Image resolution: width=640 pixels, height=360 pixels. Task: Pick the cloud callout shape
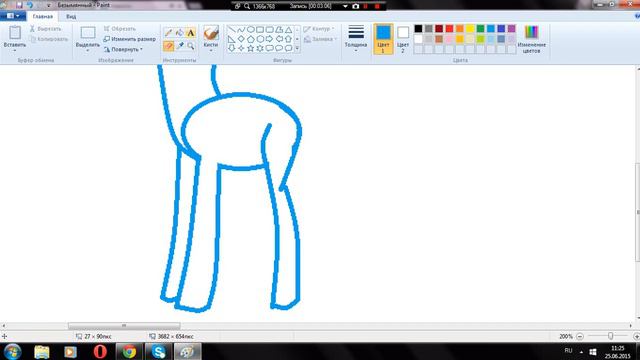[289, 48]
